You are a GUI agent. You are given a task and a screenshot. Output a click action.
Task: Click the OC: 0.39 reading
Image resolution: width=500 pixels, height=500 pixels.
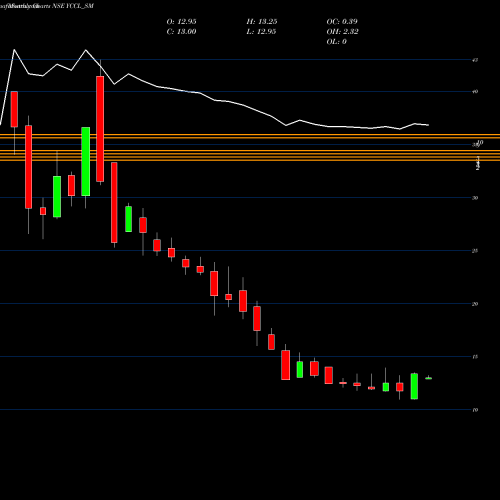[342, 22]
